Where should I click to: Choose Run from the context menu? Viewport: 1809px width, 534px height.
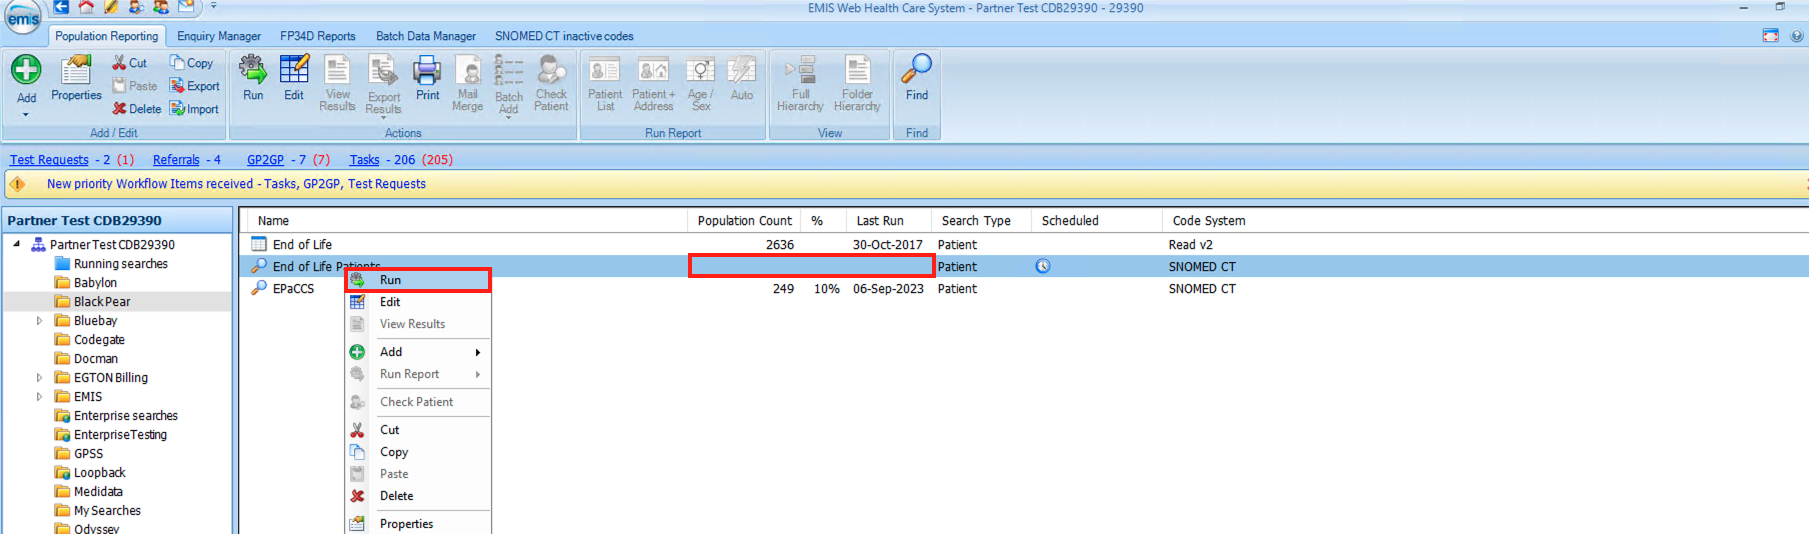[x=418, y=280]
